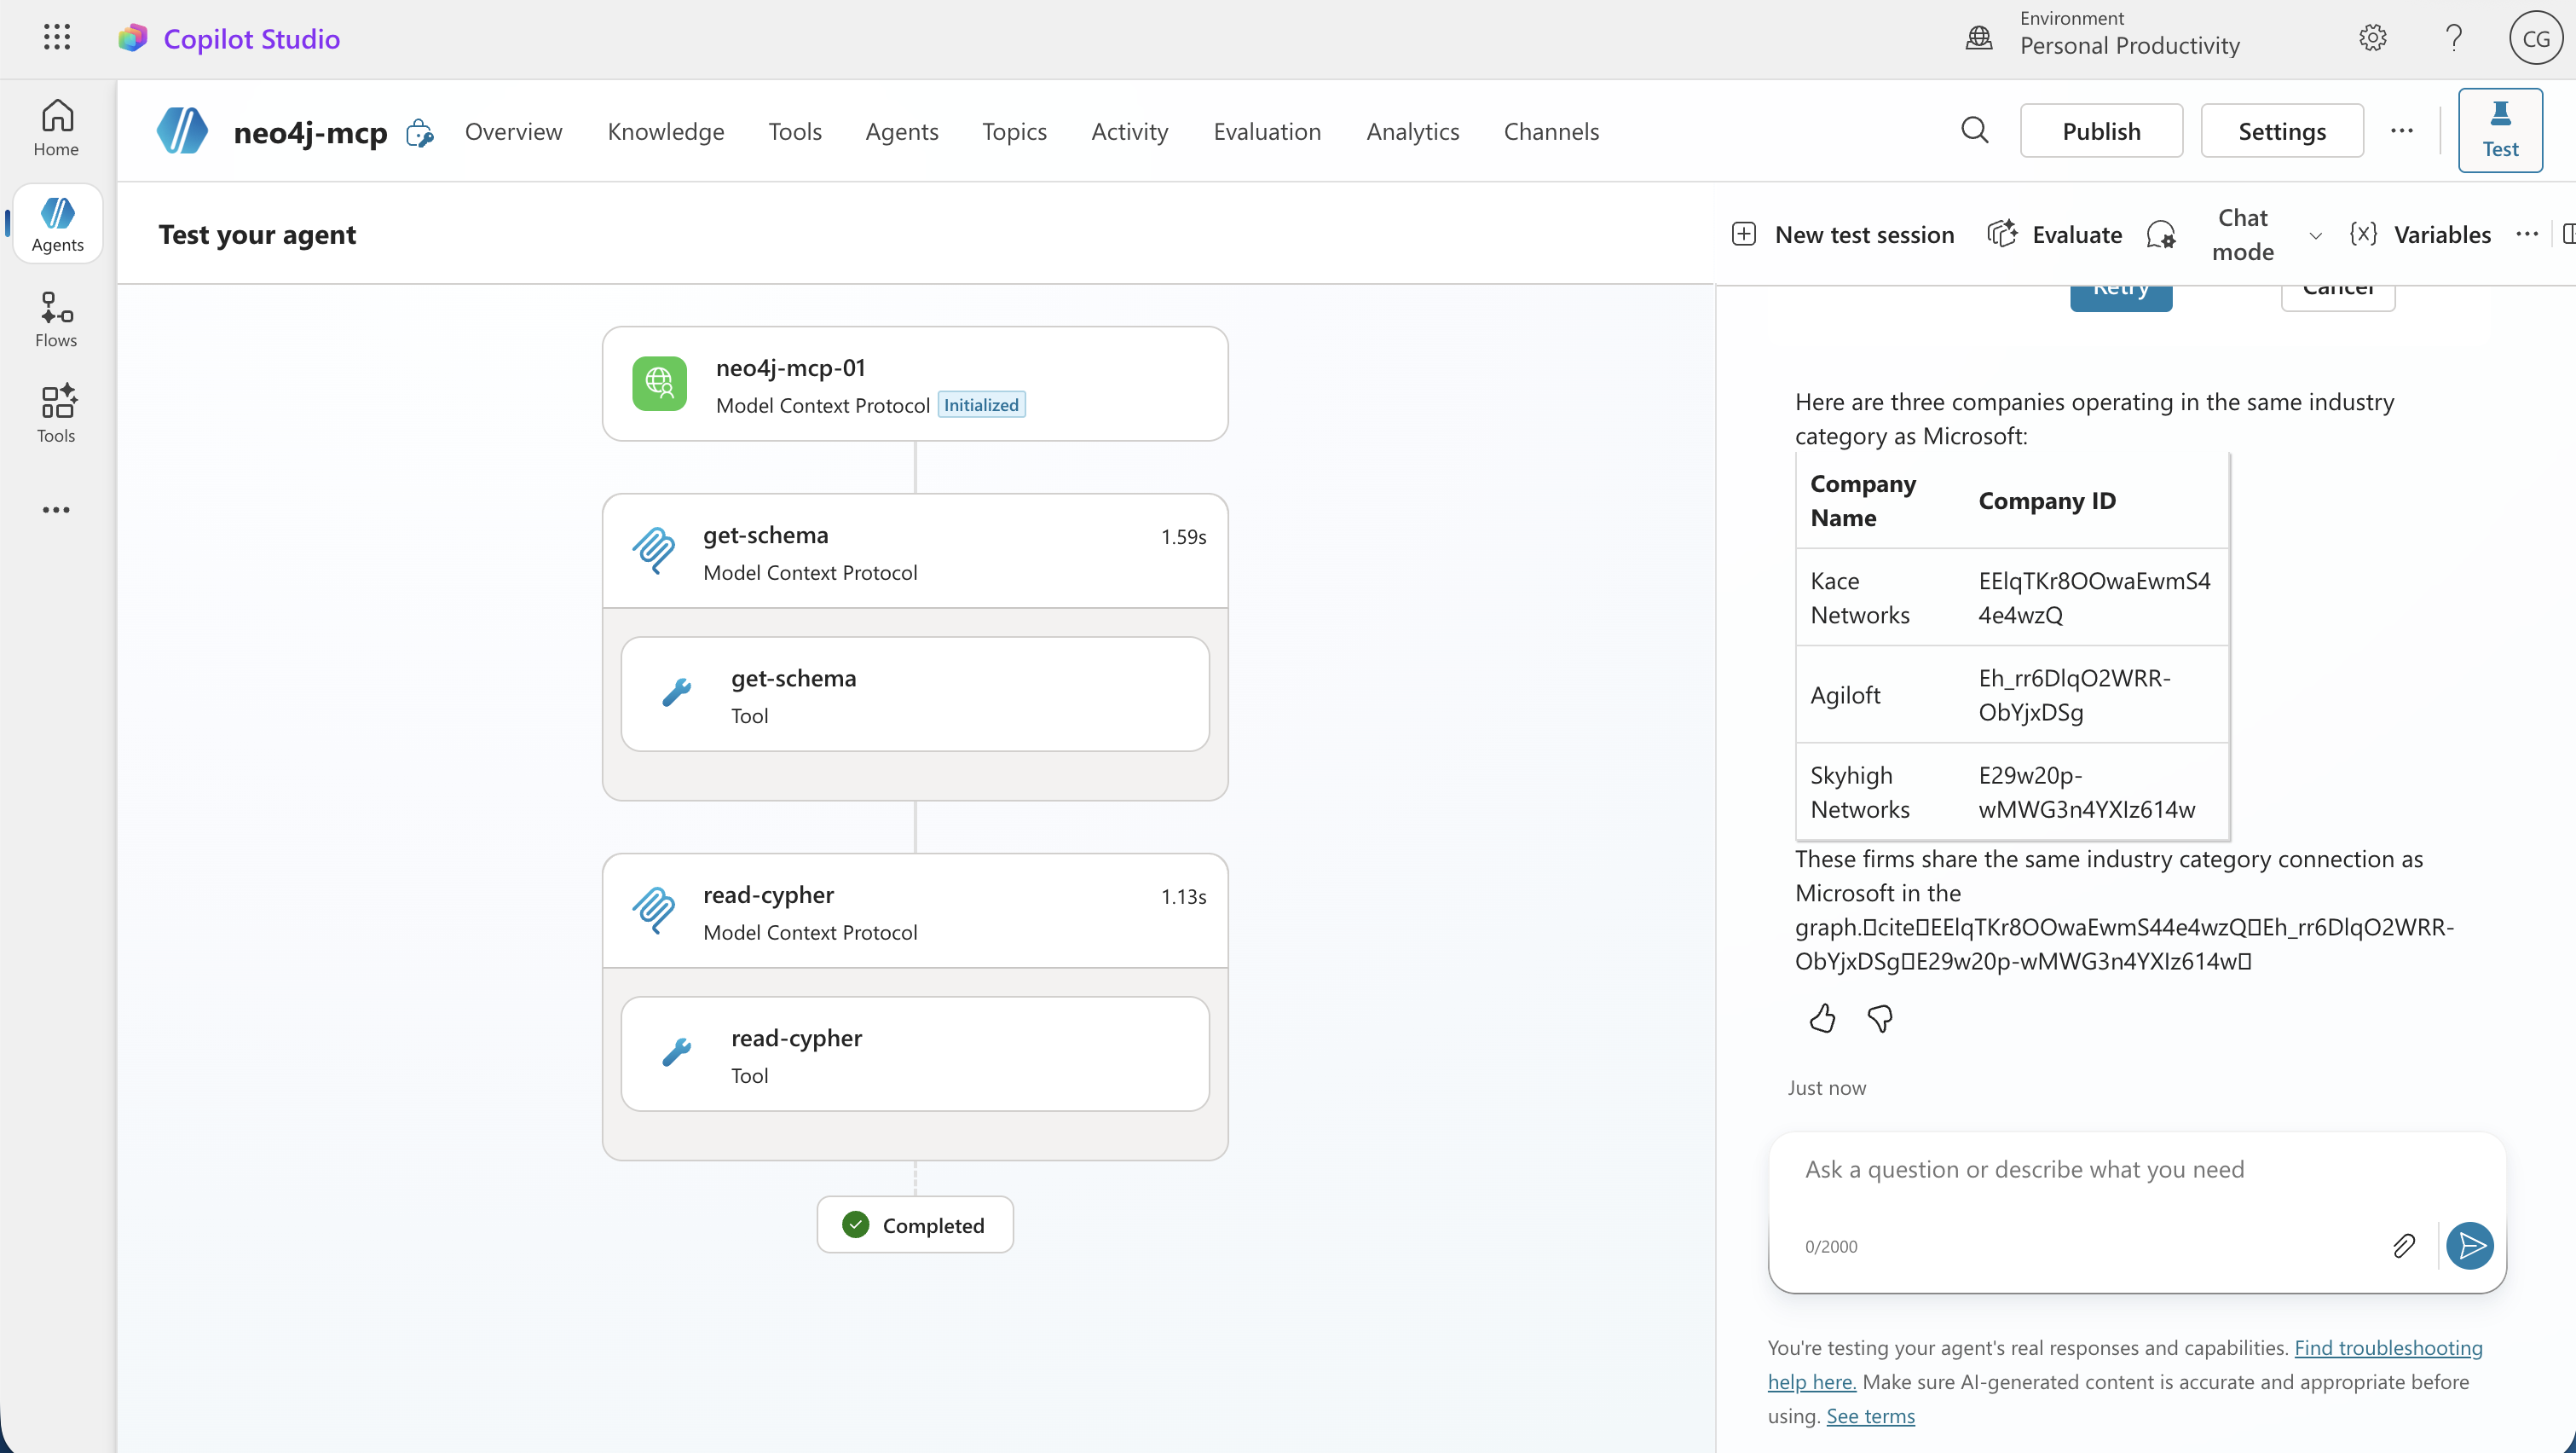The width and height of the screenshot is (2576, 1453).
Task: Open the get-schema step header
Action: click(915, 551)
